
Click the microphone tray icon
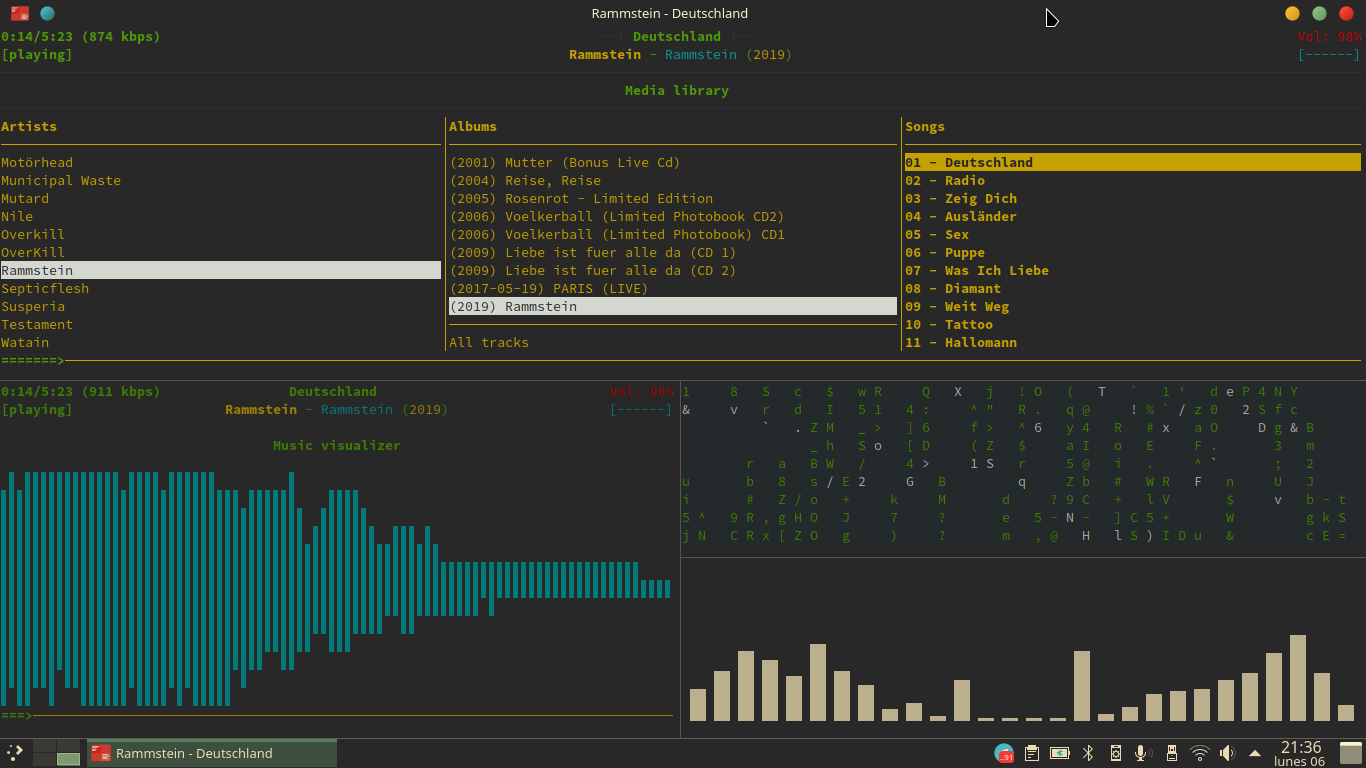(x=1143, y=753)
